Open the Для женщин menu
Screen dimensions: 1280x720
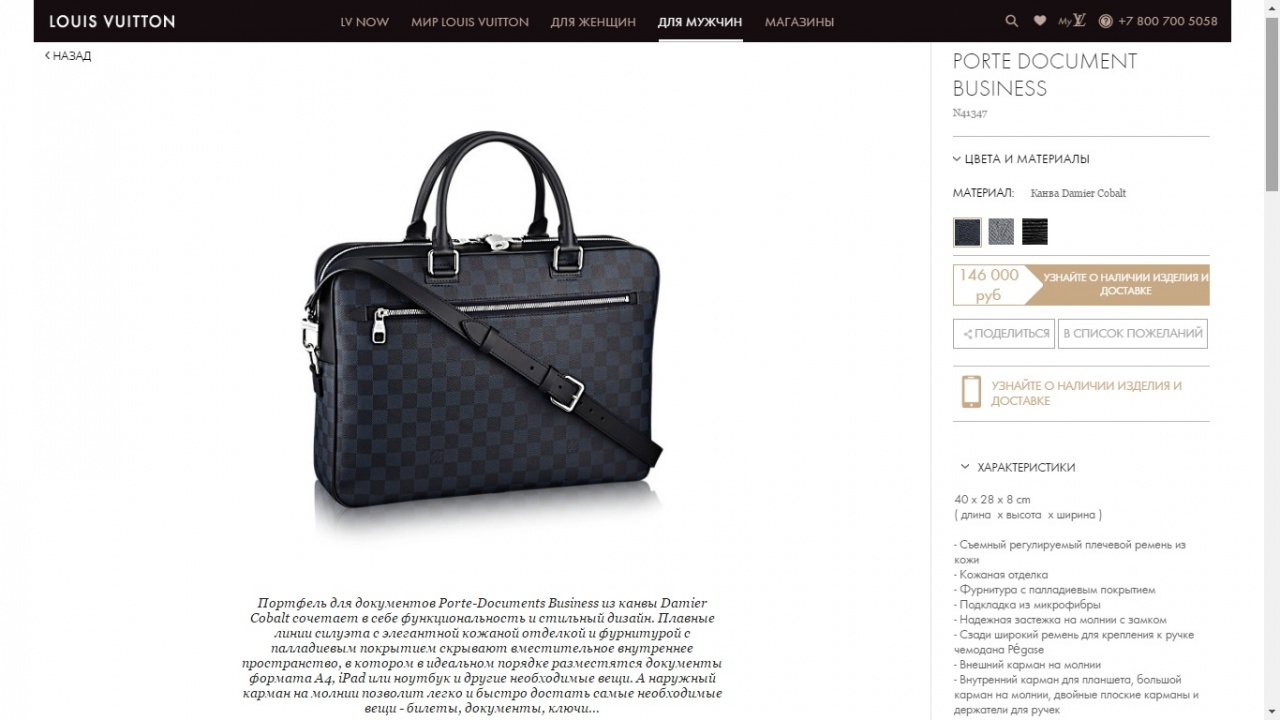click(593, 21)
